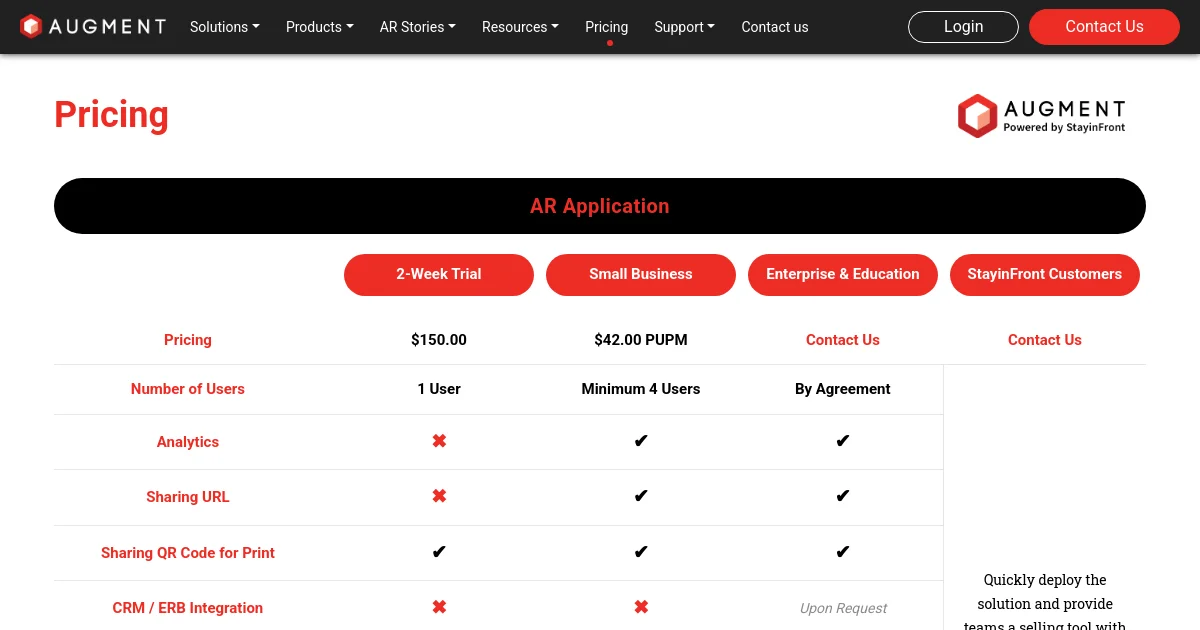Viewport: 1200px width, 630px height.
Task: Click checkmark for Sharing URL under Enterprise & Education
Action: [x=843, y=496]
